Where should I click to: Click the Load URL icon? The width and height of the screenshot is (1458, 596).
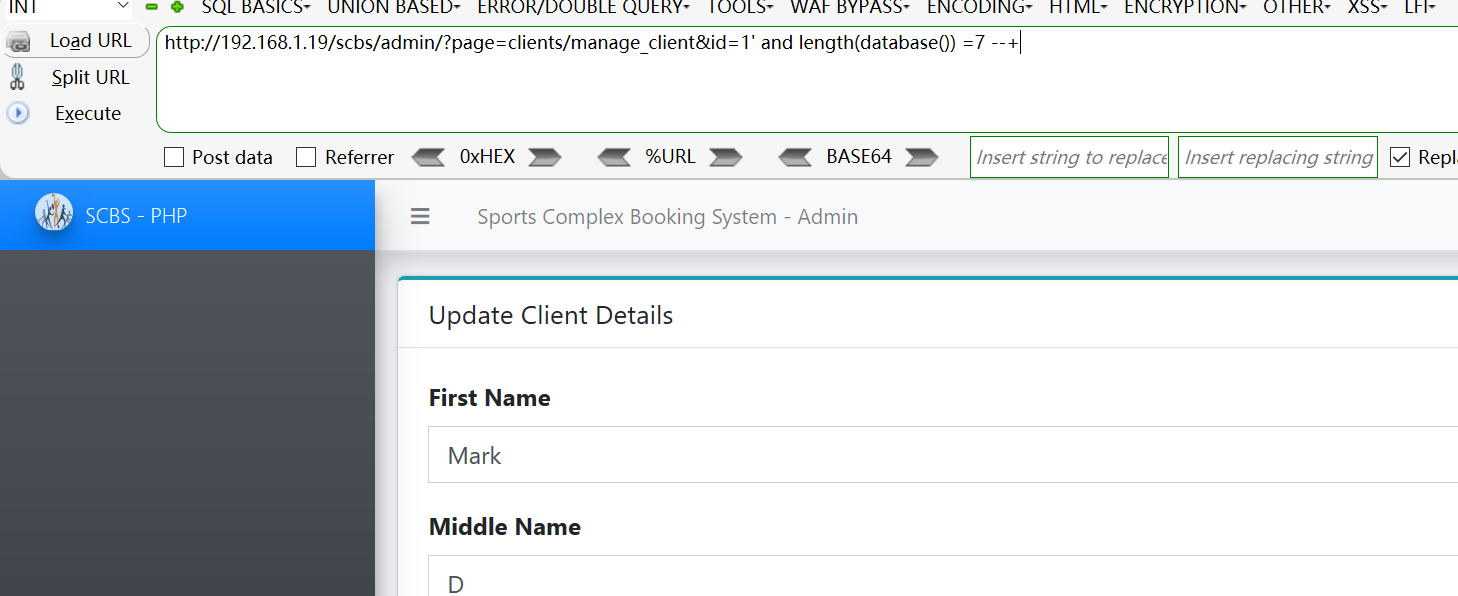point(18,42)
